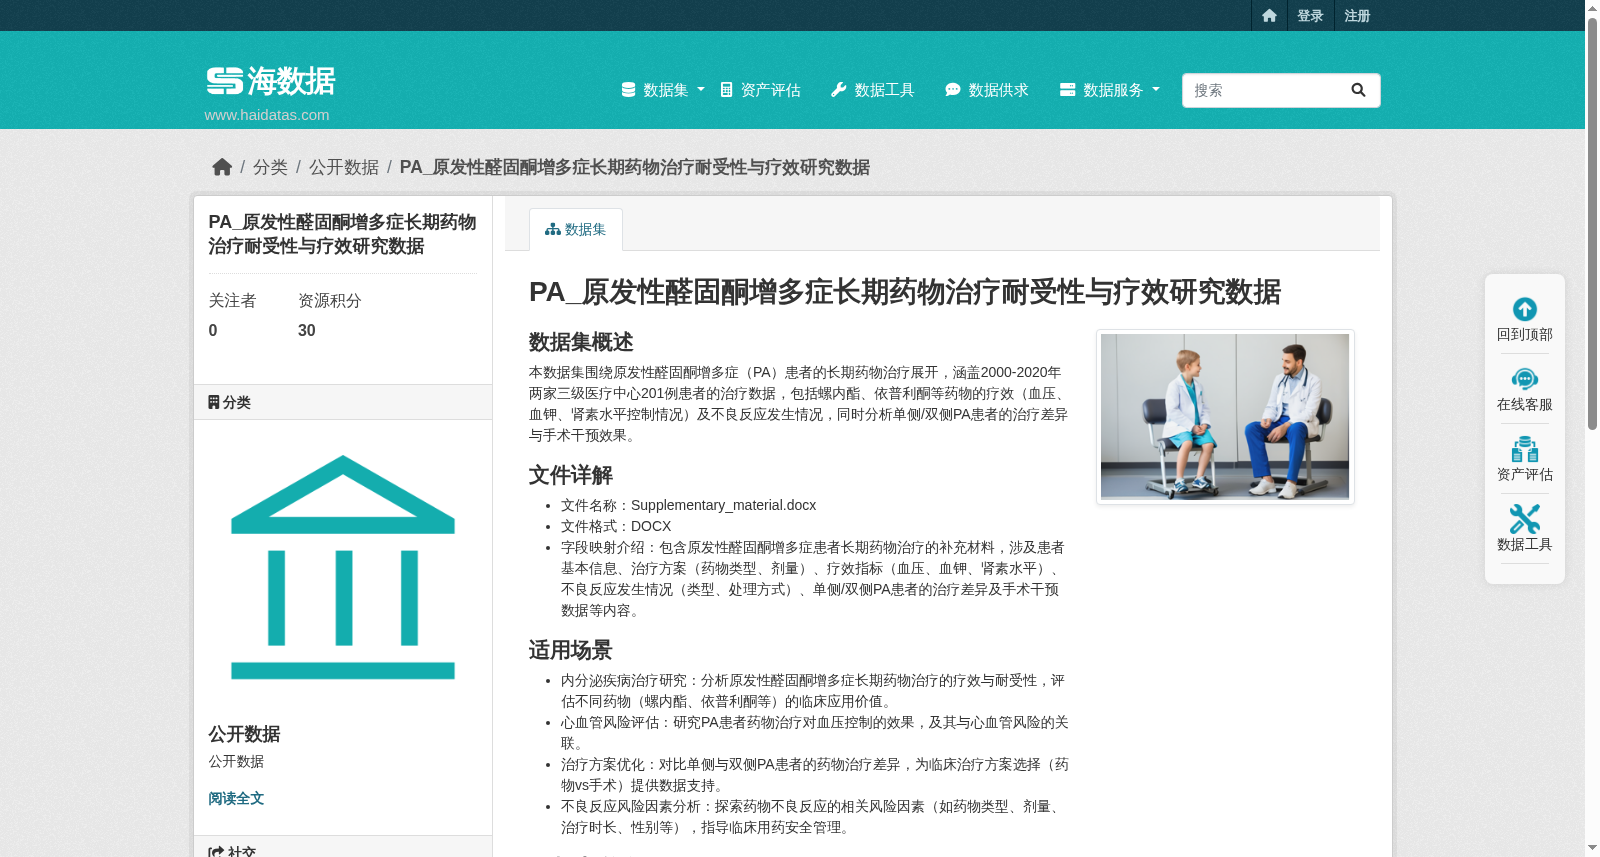The width and height of the screenshot is (1600, 857).
Task: Click the 数据集概述 heading
Action: tap(581, 342)
